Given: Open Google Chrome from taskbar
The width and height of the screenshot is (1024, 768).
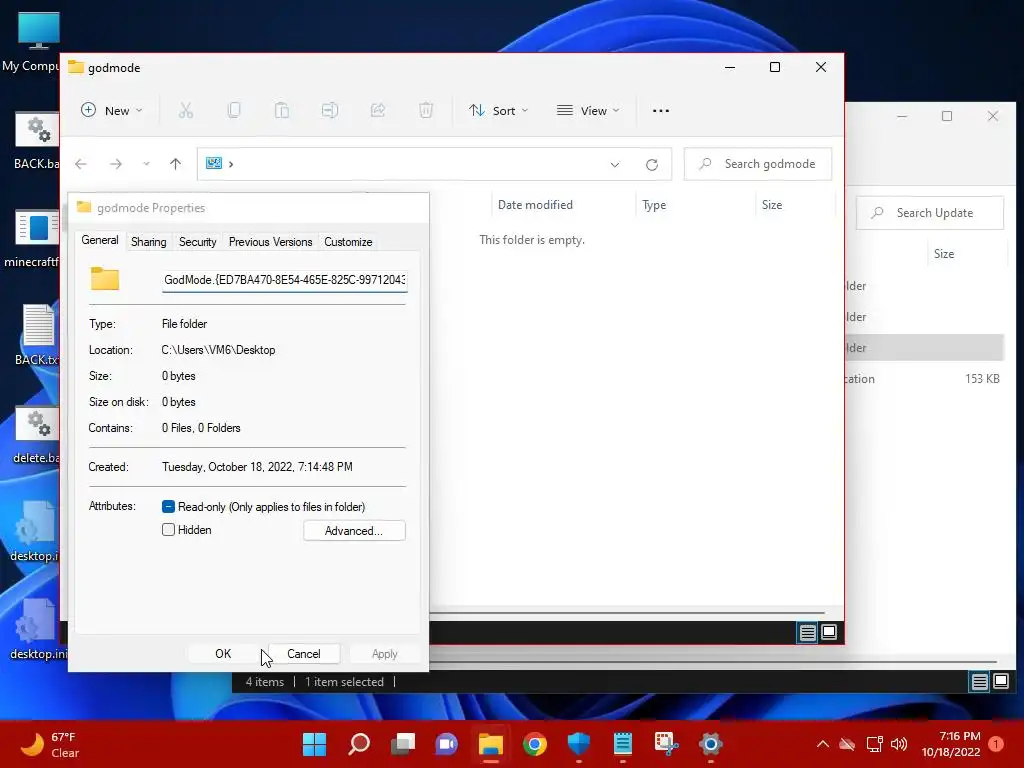Looking at the screenshot, I should 535,744.
